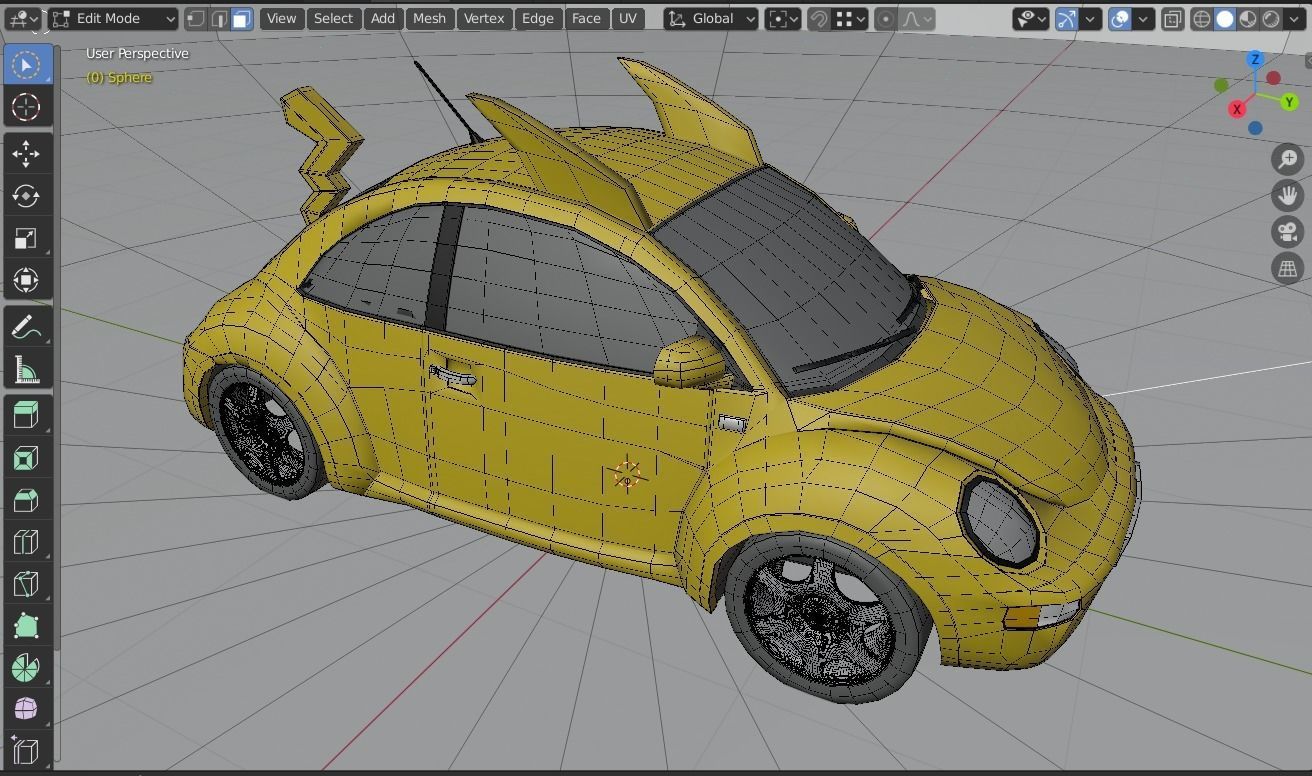Click the 'User Perspective' viewport label
1312x776 pixels.
pos(137,54)
